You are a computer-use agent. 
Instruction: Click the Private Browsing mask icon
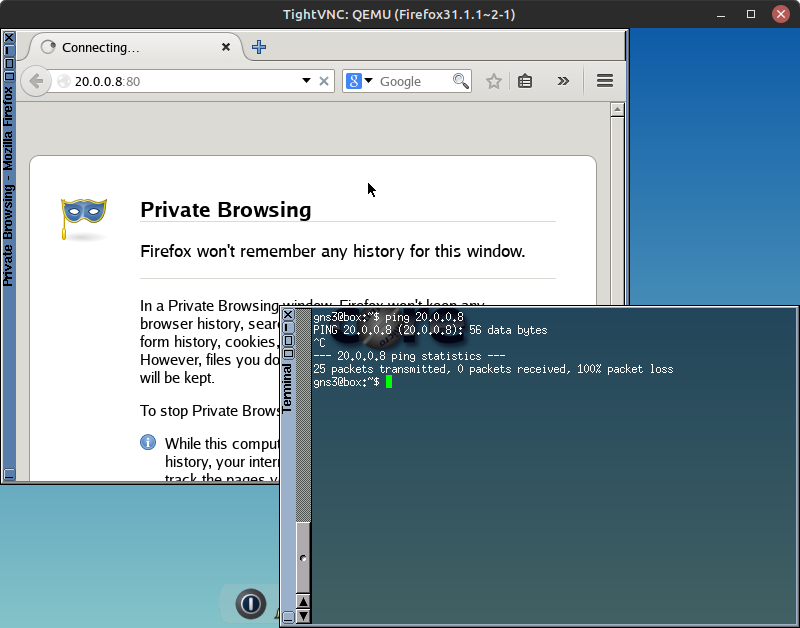(x=84, y=219)
